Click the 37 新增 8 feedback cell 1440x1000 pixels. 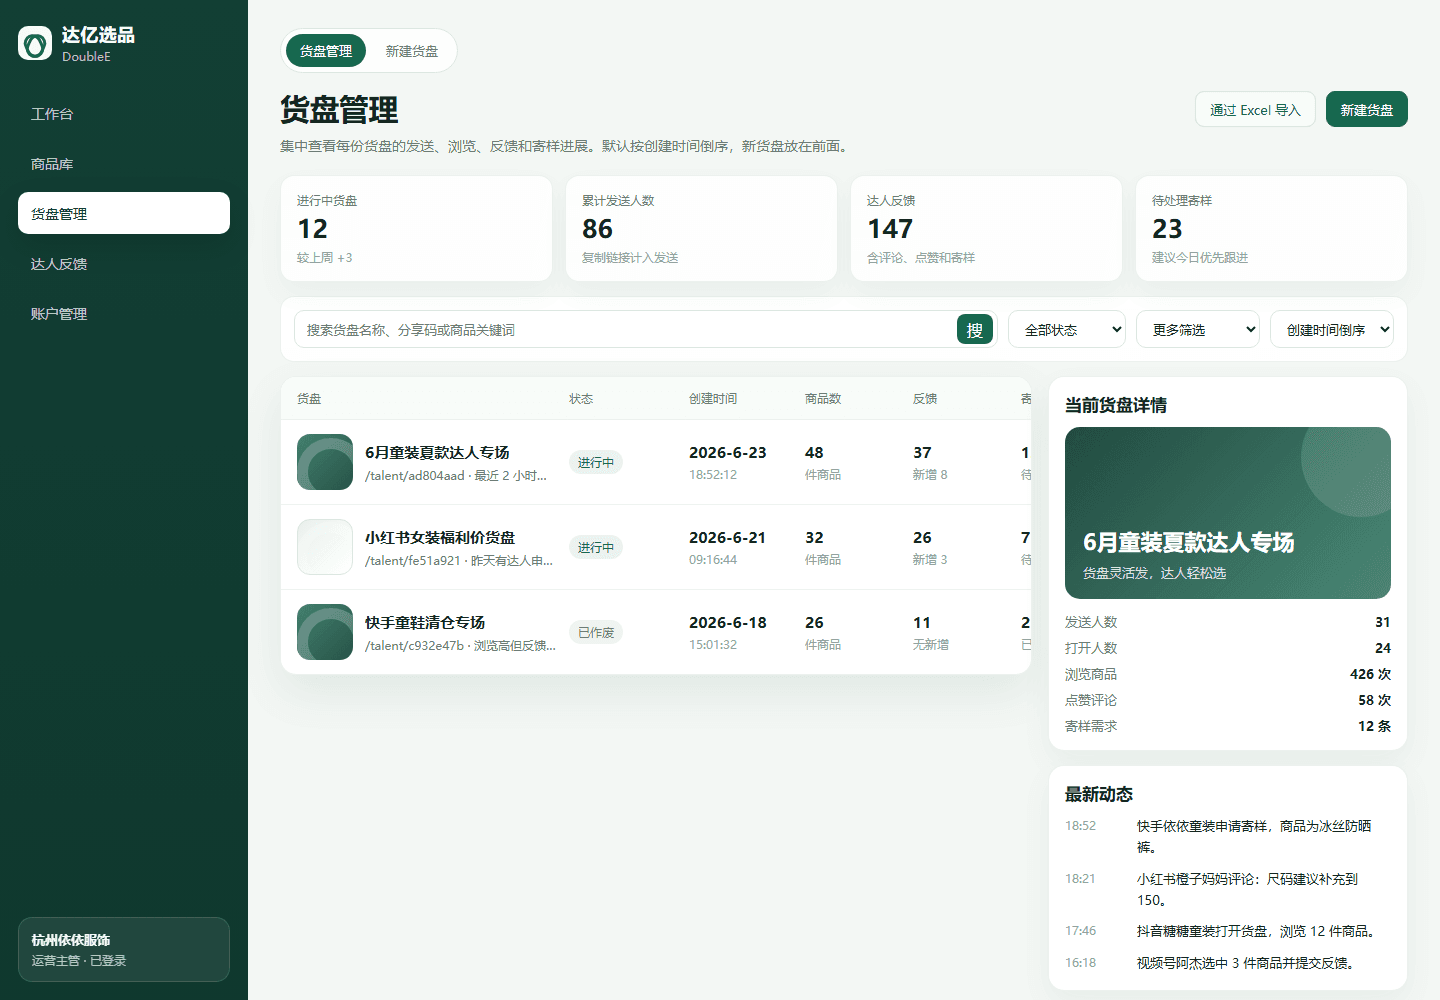pos(930,462)
